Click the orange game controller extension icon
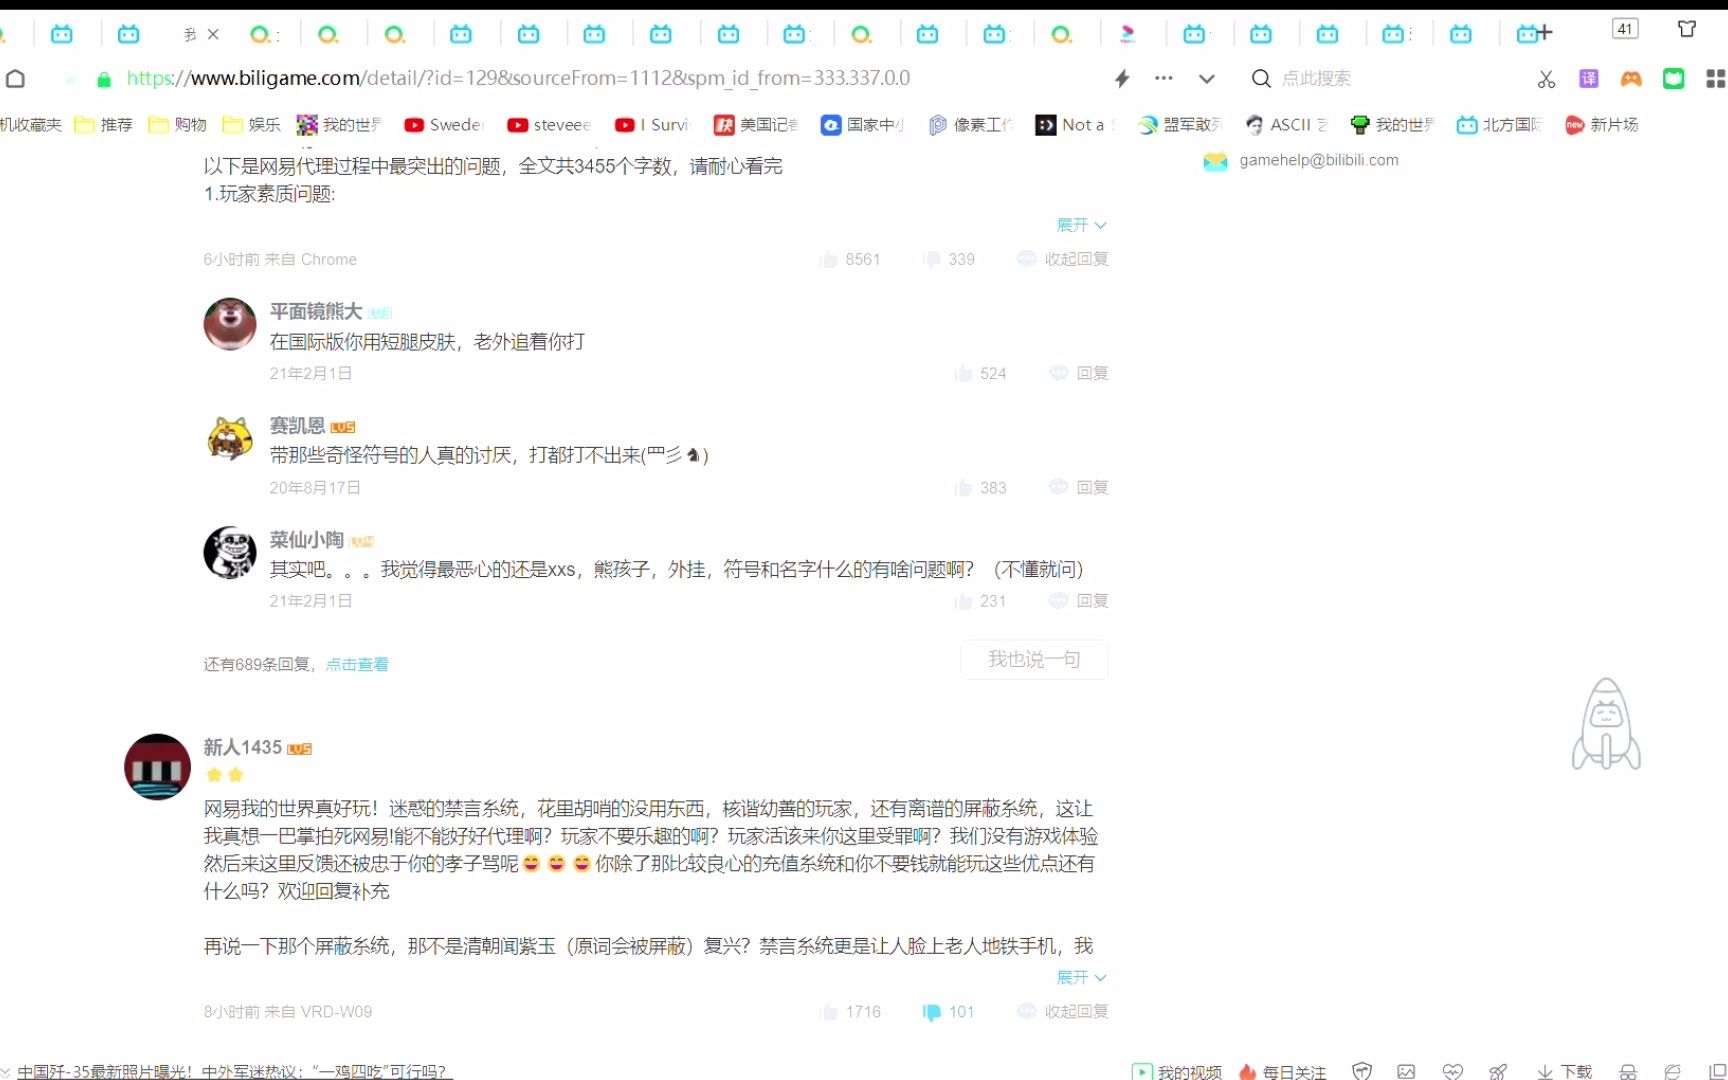1728x1080 pixels. pyautogui.click(x=1630, y=78)
